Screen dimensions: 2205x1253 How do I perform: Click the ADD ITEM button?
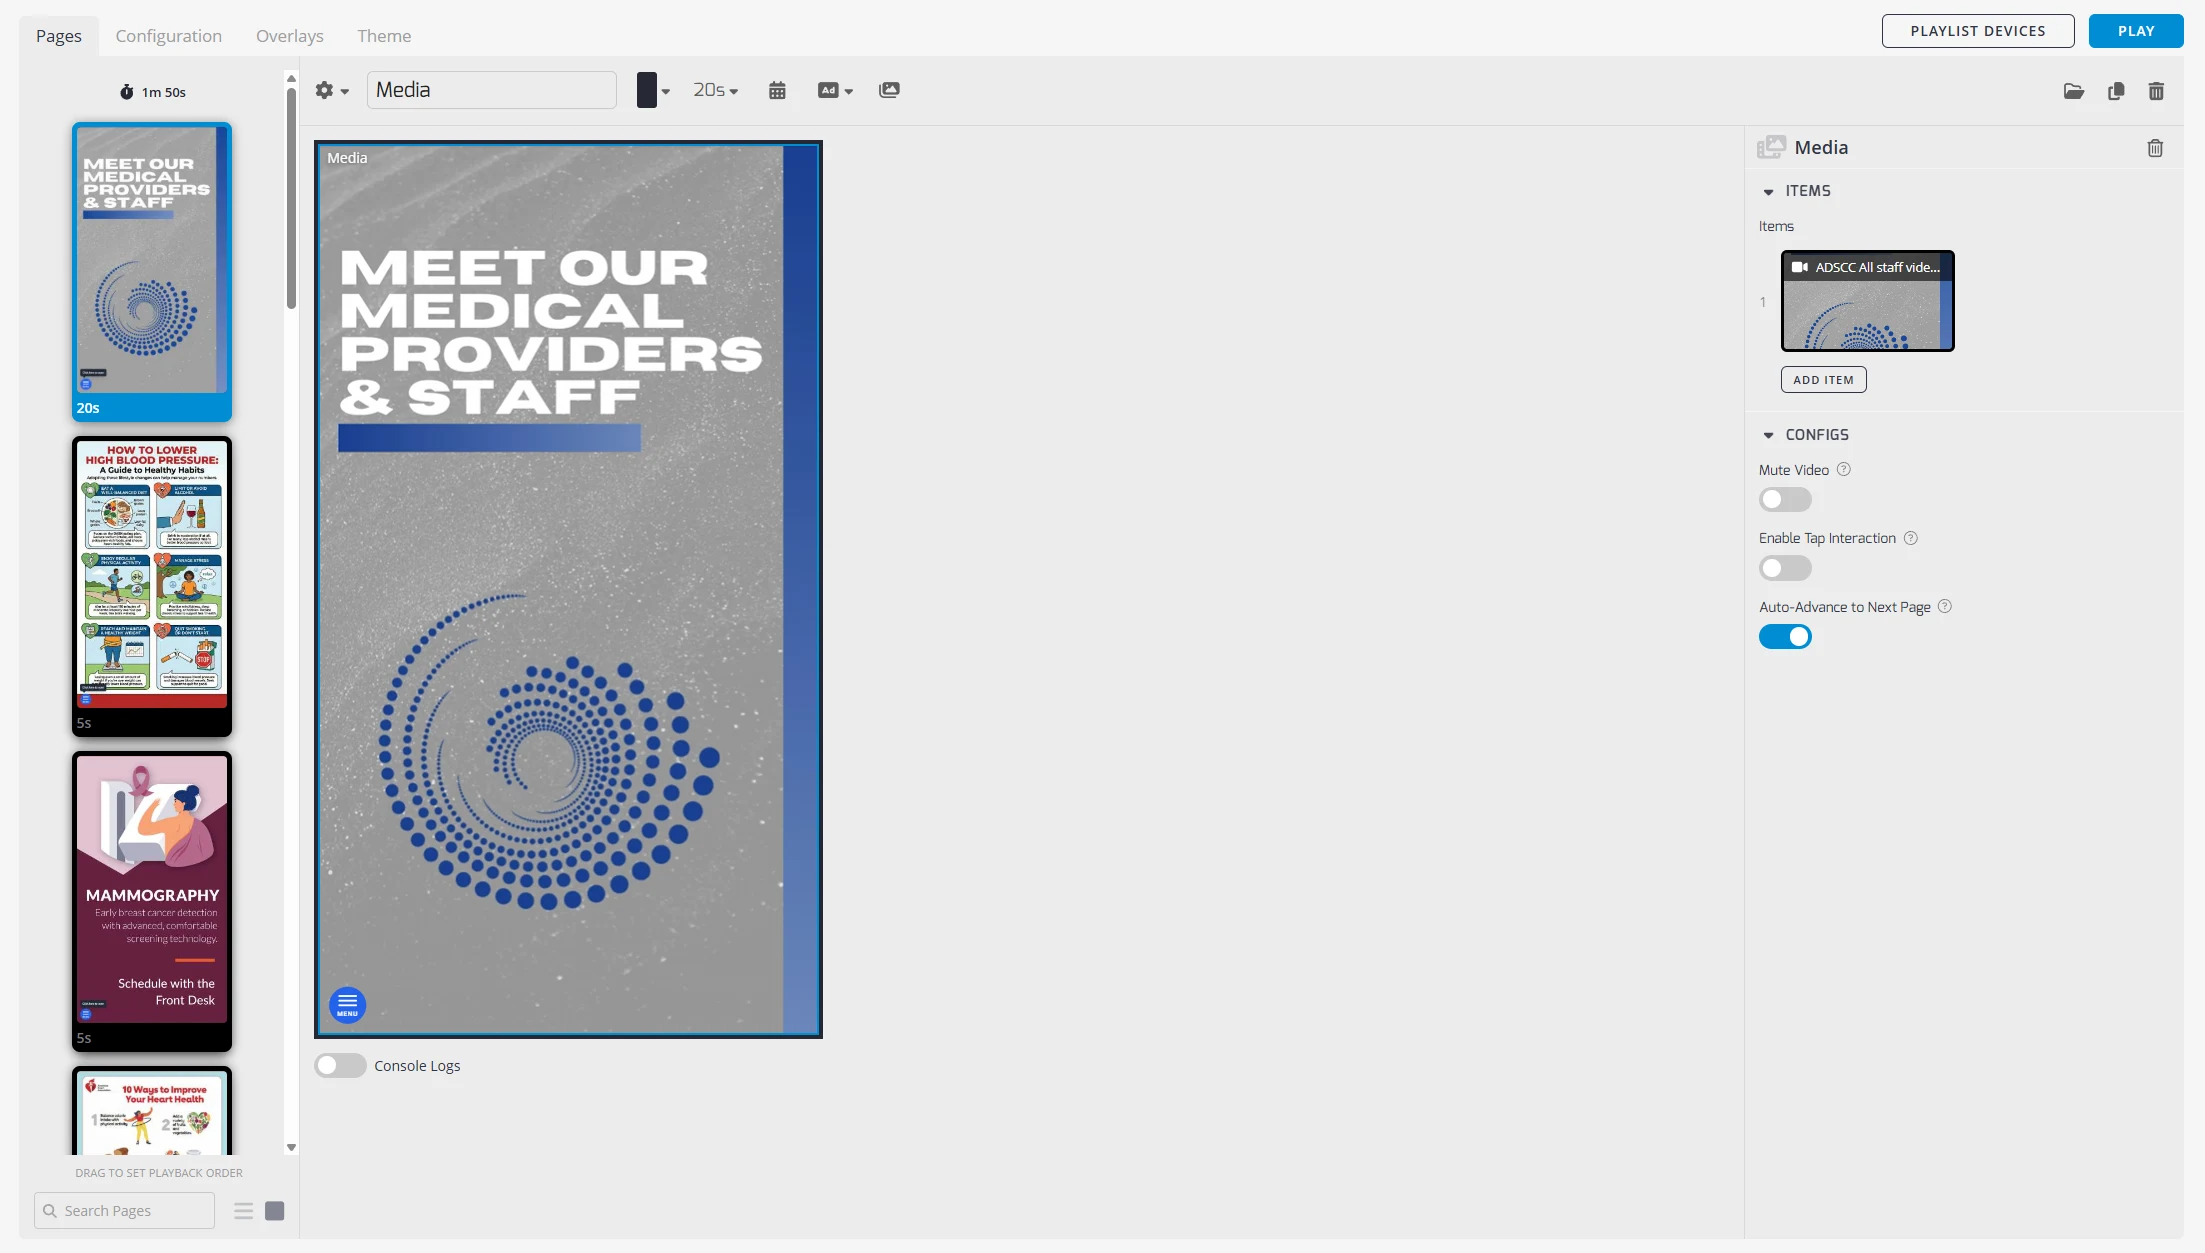[1823, 380]
